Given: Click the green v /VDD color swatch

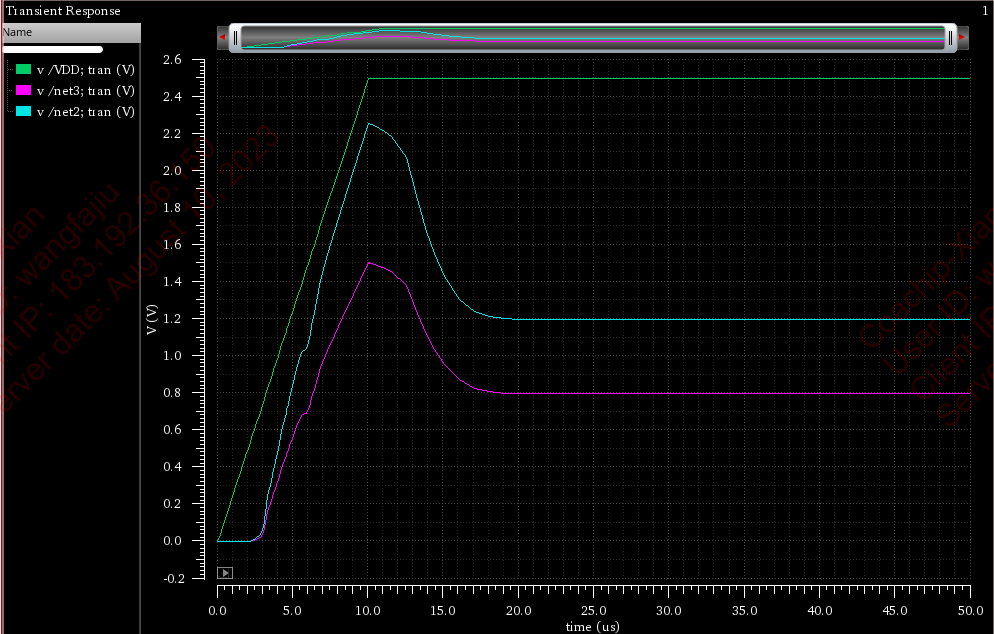Looking at the screenshot, I should (x=24, y=70).
